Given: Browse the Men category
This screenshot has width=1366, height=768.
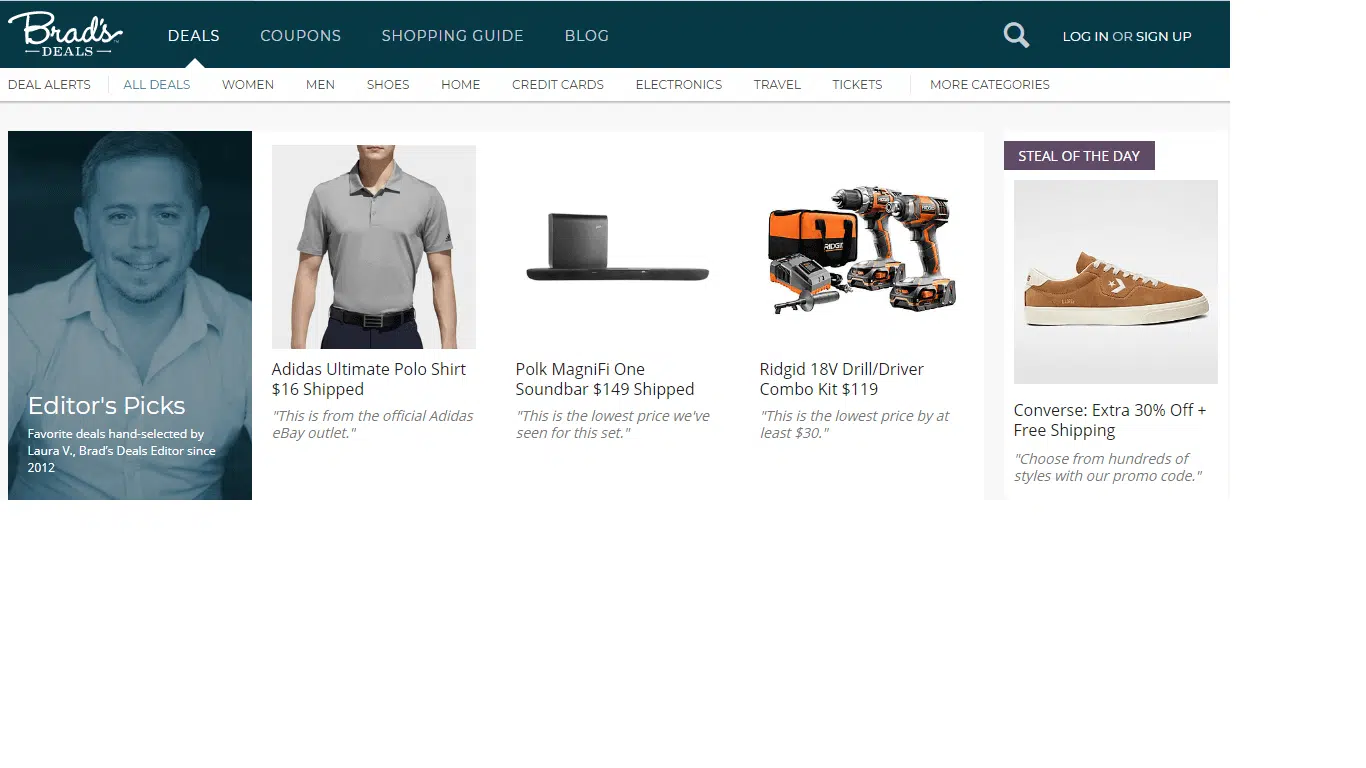Looking at the screenshot, I should click(320, 85).
